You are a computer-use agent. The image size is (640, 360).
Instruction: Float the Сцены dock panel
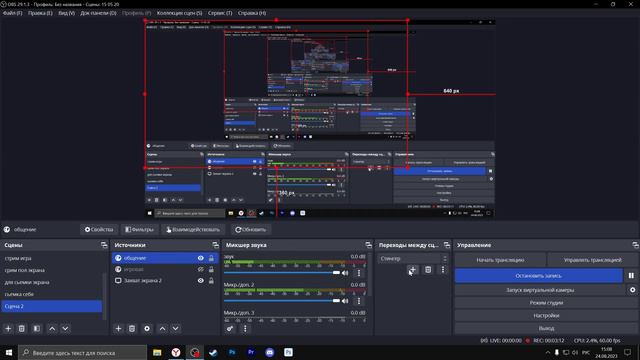(104, 245)
